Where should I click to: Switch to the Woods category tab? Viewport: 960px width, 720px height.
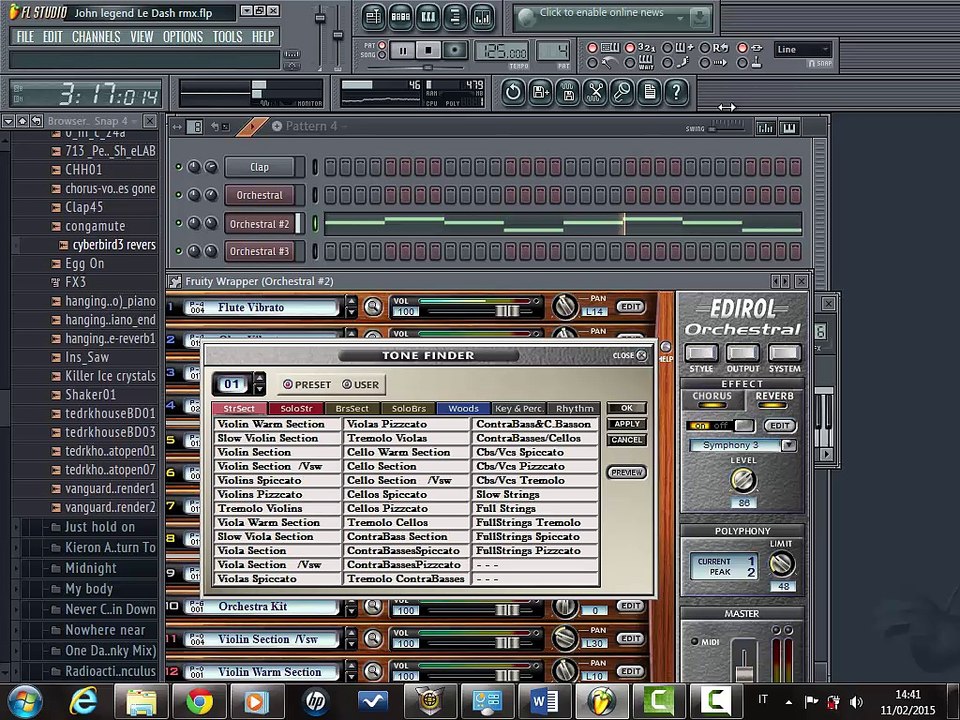(x=463, y=408)
